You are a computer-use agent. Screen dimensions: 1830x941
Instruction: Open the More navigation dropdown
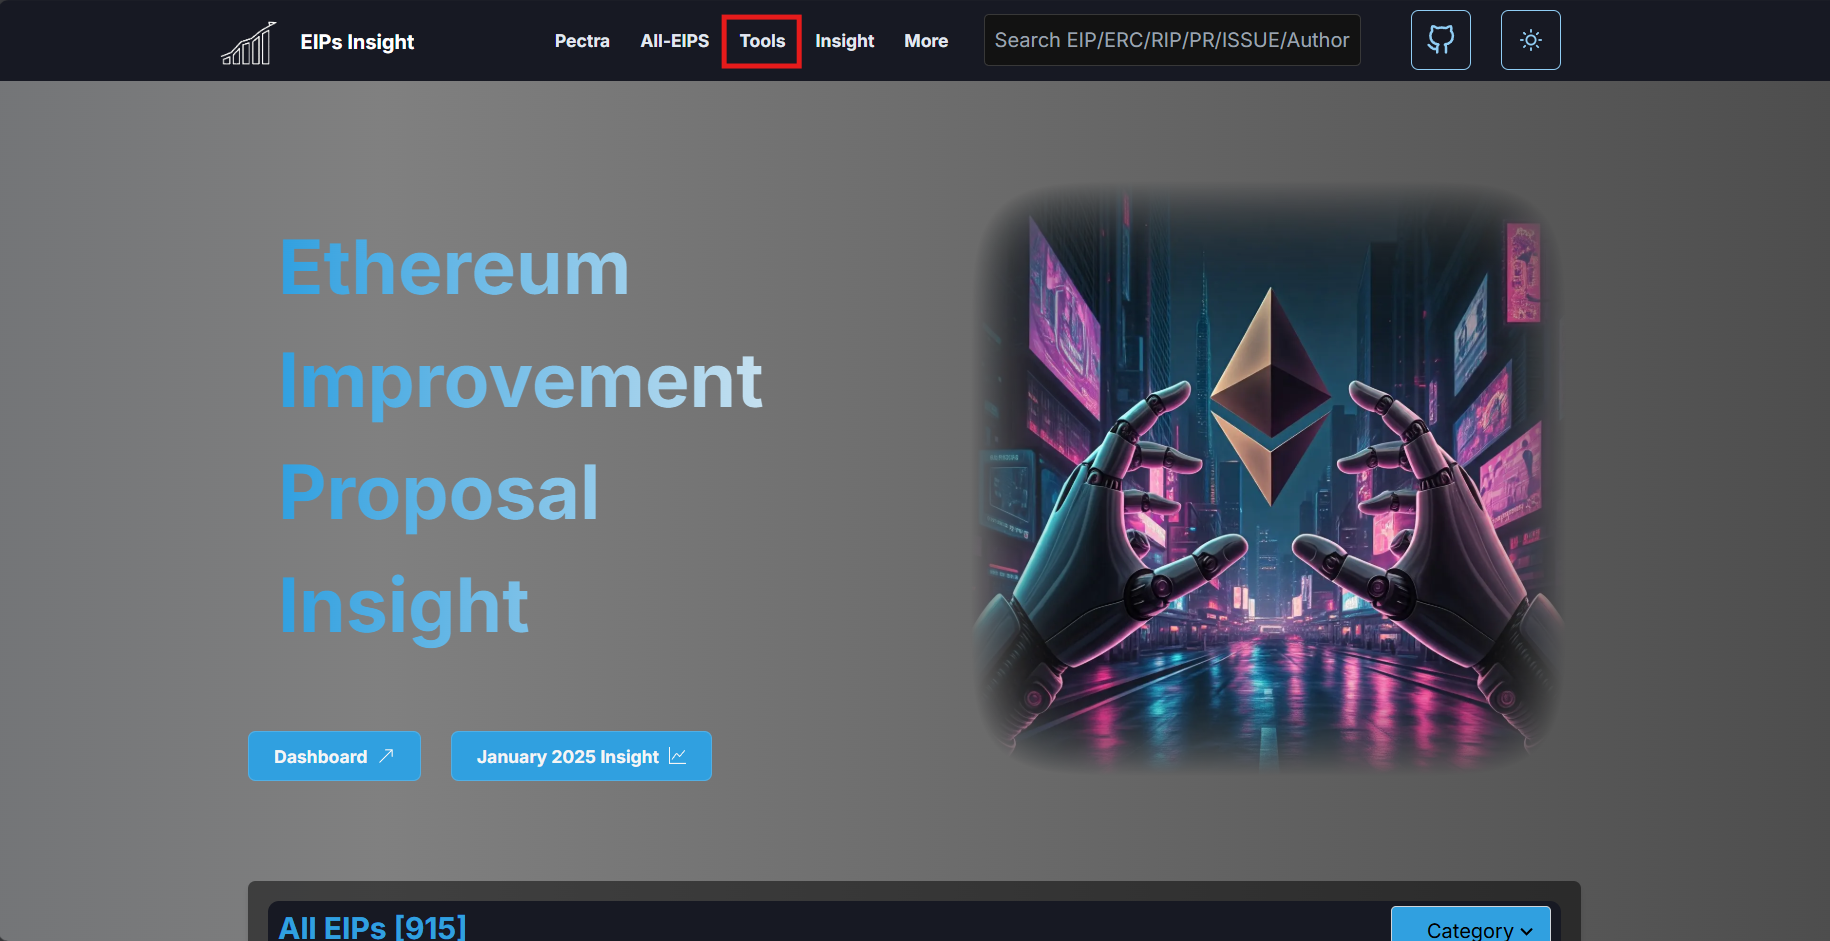925,41
